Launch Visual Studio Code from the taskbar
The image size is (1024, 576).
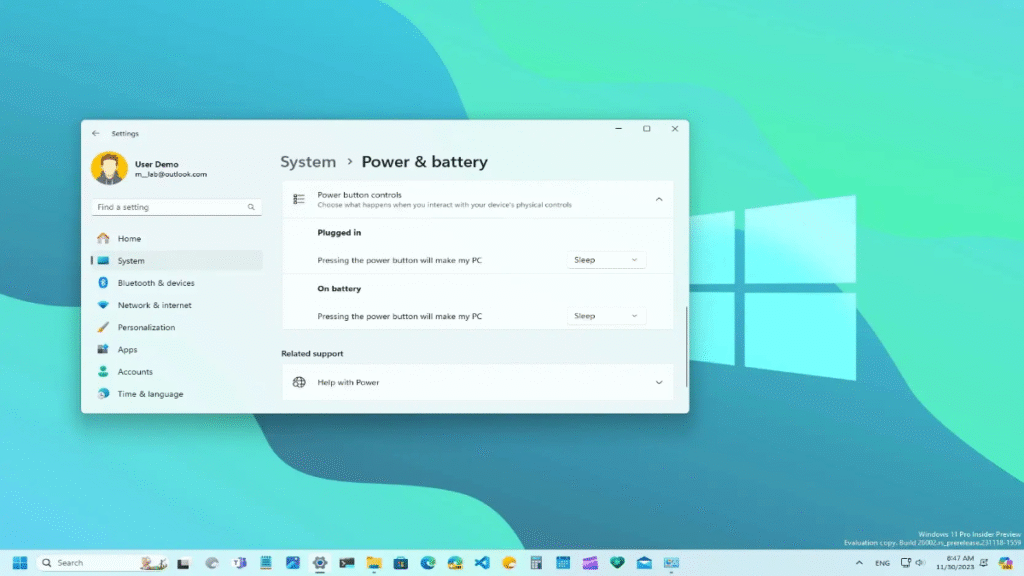click(x=481, y=562)
